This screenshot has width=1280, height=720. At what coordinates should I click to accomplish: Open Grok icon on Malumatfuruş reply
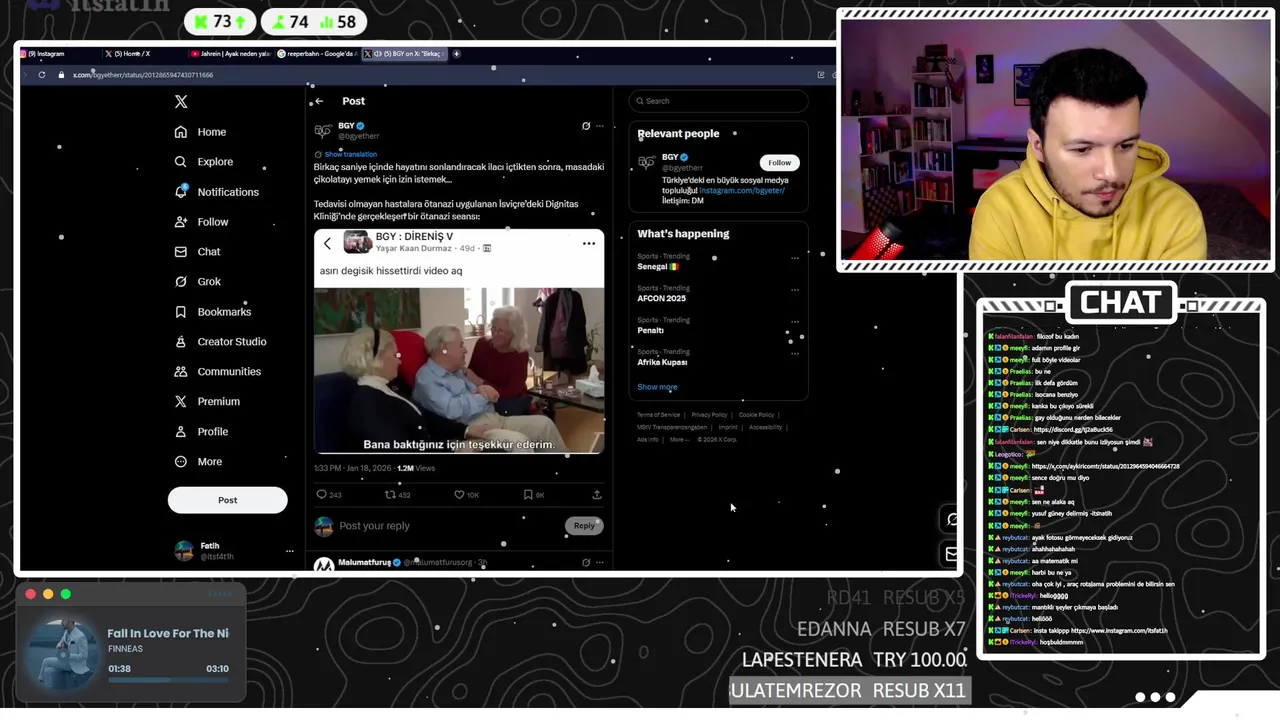(586, 563)
